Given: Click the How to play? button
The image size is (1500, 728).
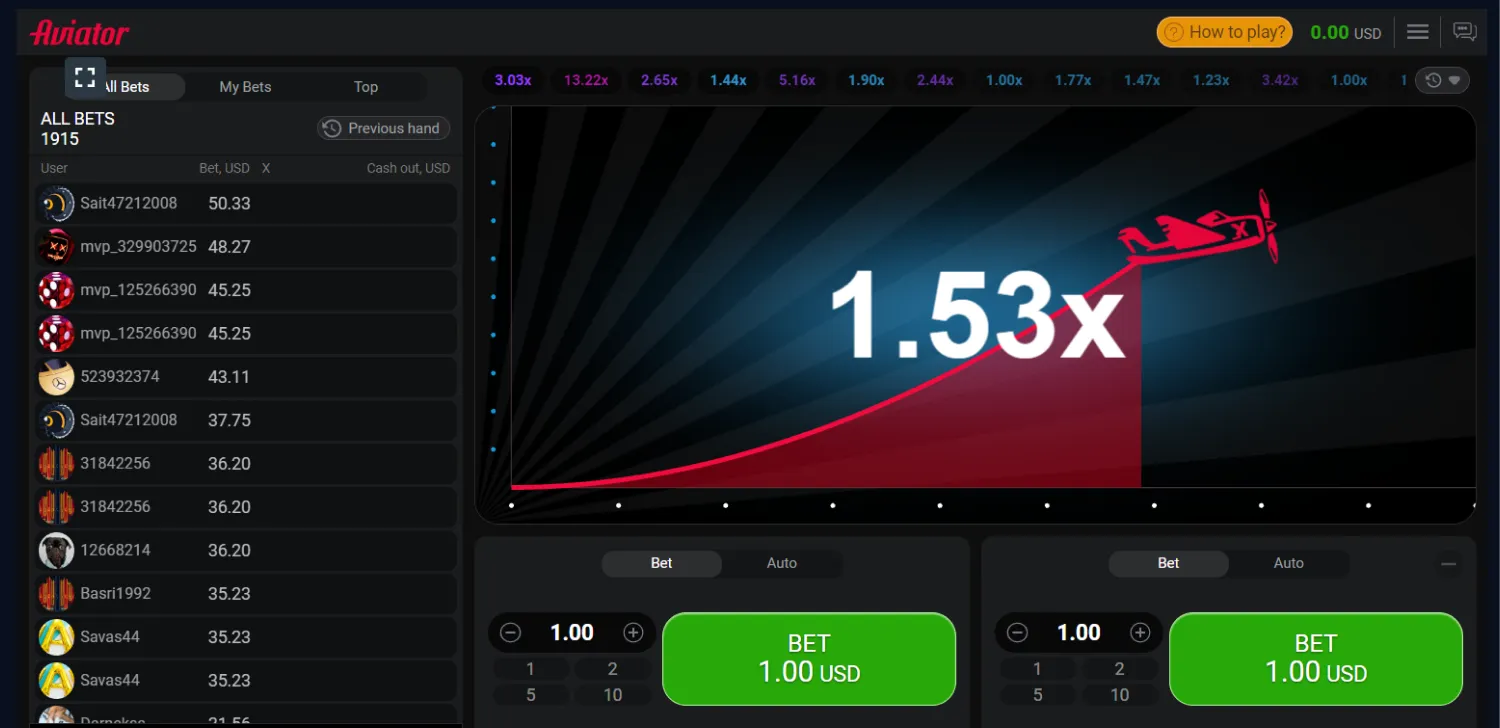Looking at the screenshot, I should coord(1224,32).
